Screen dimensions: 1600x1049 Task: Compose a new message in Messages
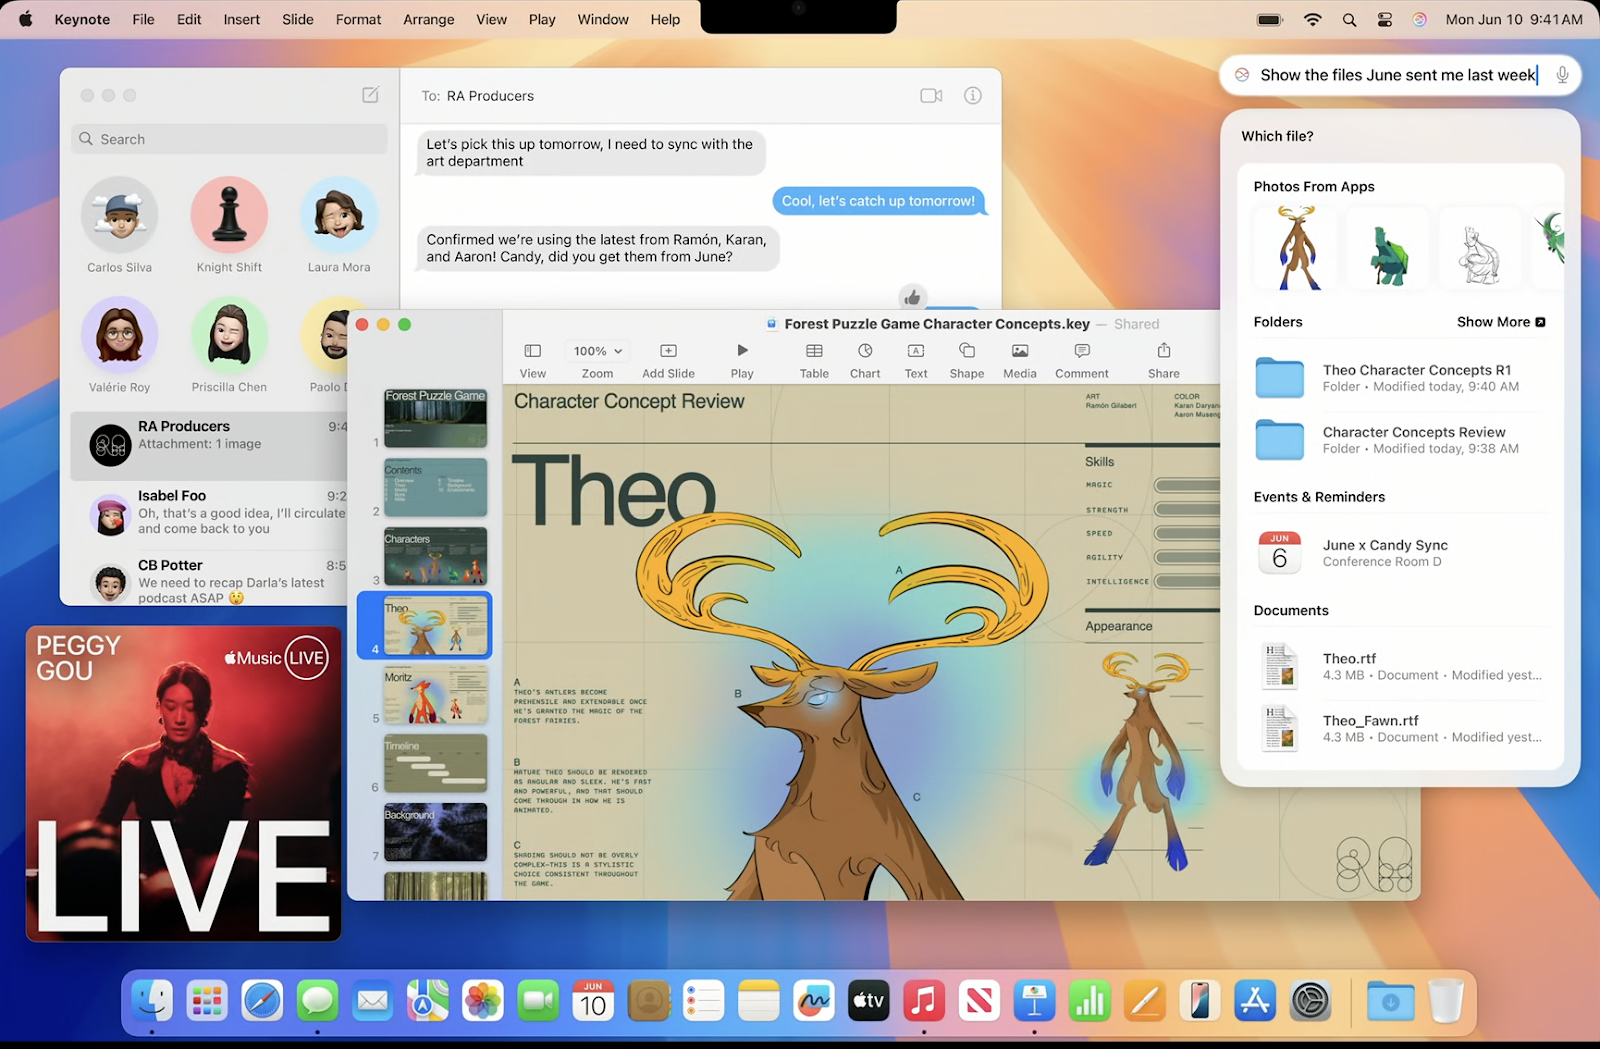click(369, 94)
